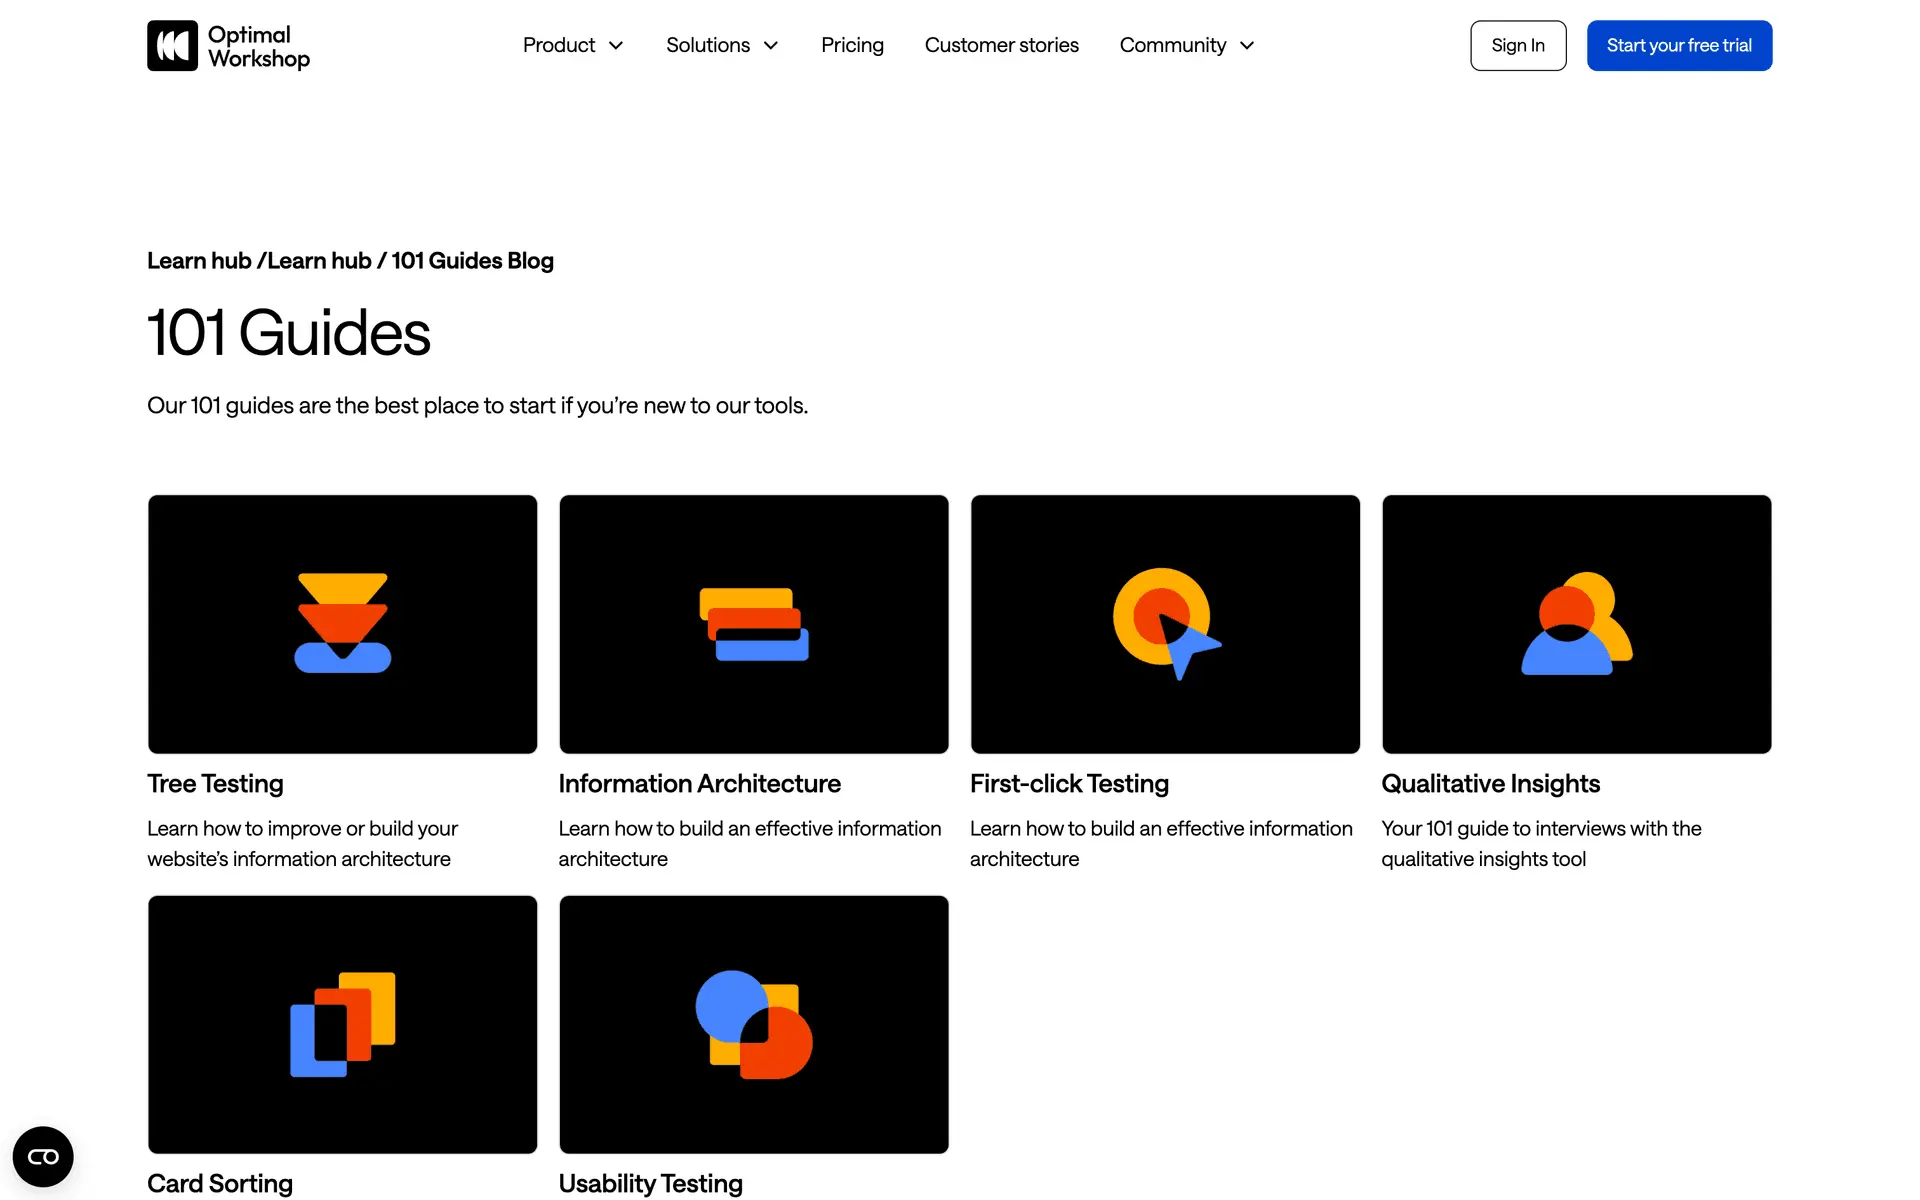Open the Pricing page
This screenshot has width=1920, height=1200.
point(852,46)
